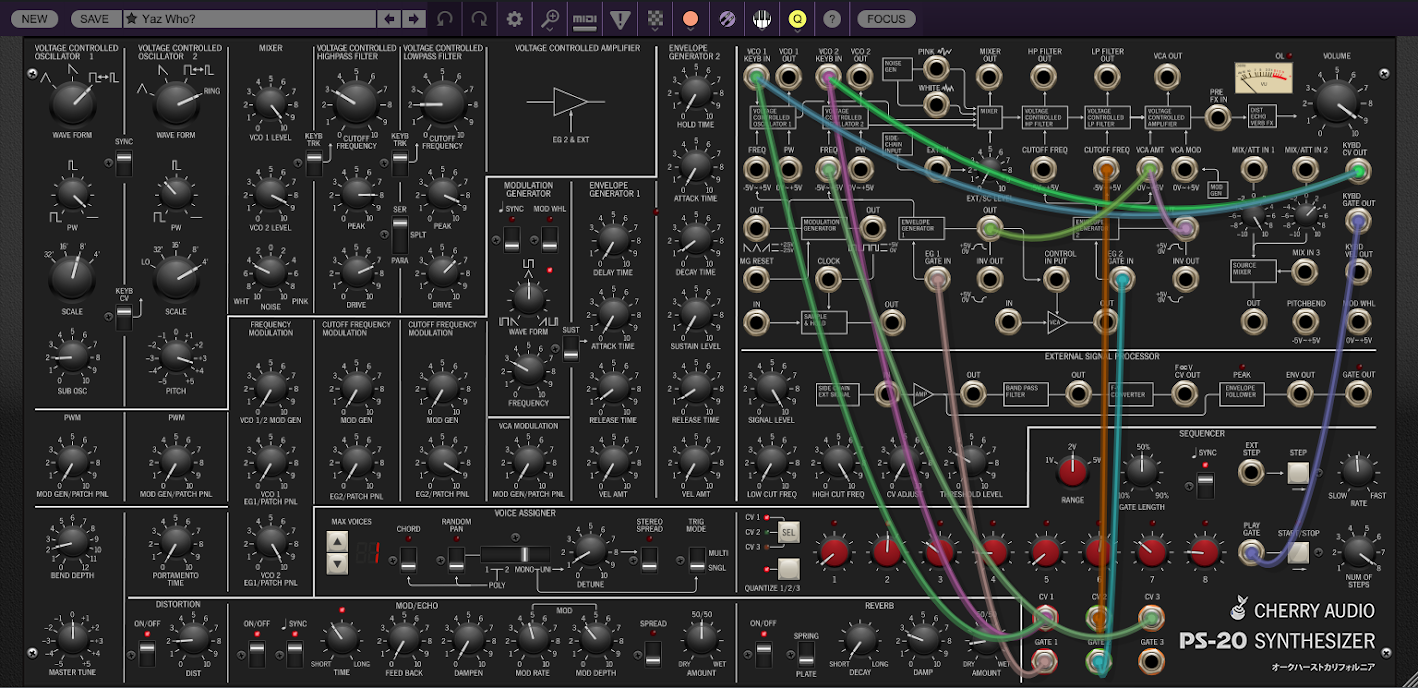Toggle Modulation Generator SYNC switch

(x=511, y=239)
